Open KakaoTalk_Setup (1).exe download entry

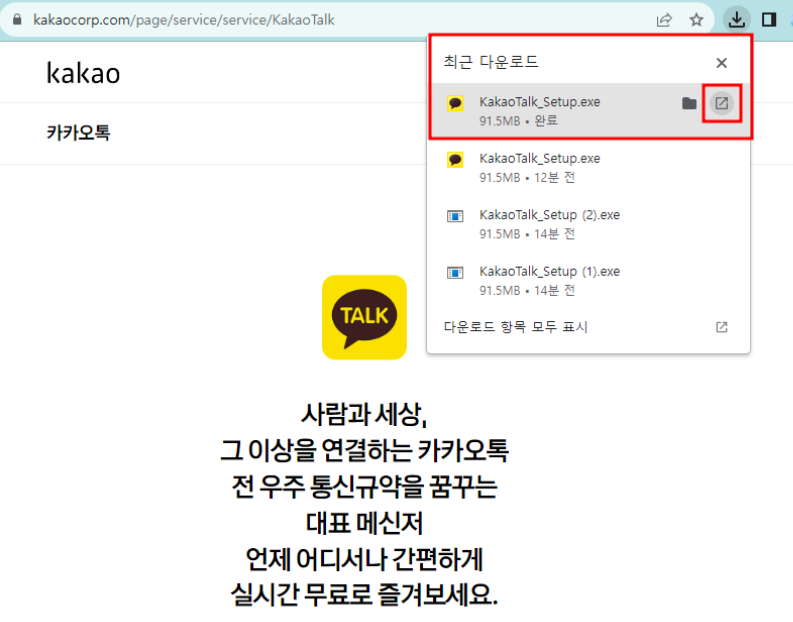[x=588, y=281]
